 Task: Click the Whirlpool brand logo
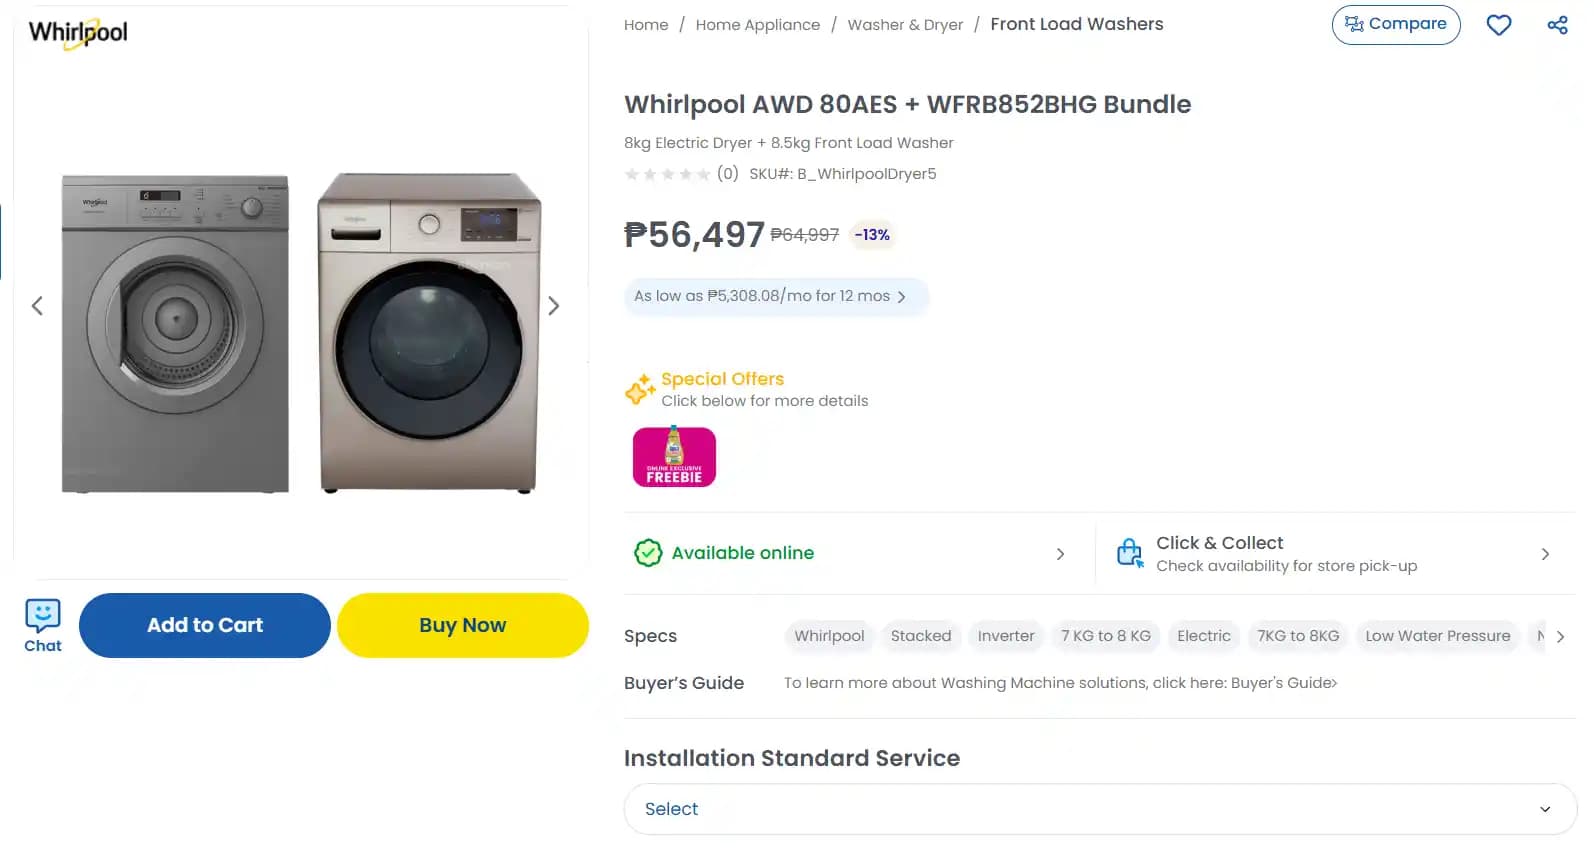[78, 33]
